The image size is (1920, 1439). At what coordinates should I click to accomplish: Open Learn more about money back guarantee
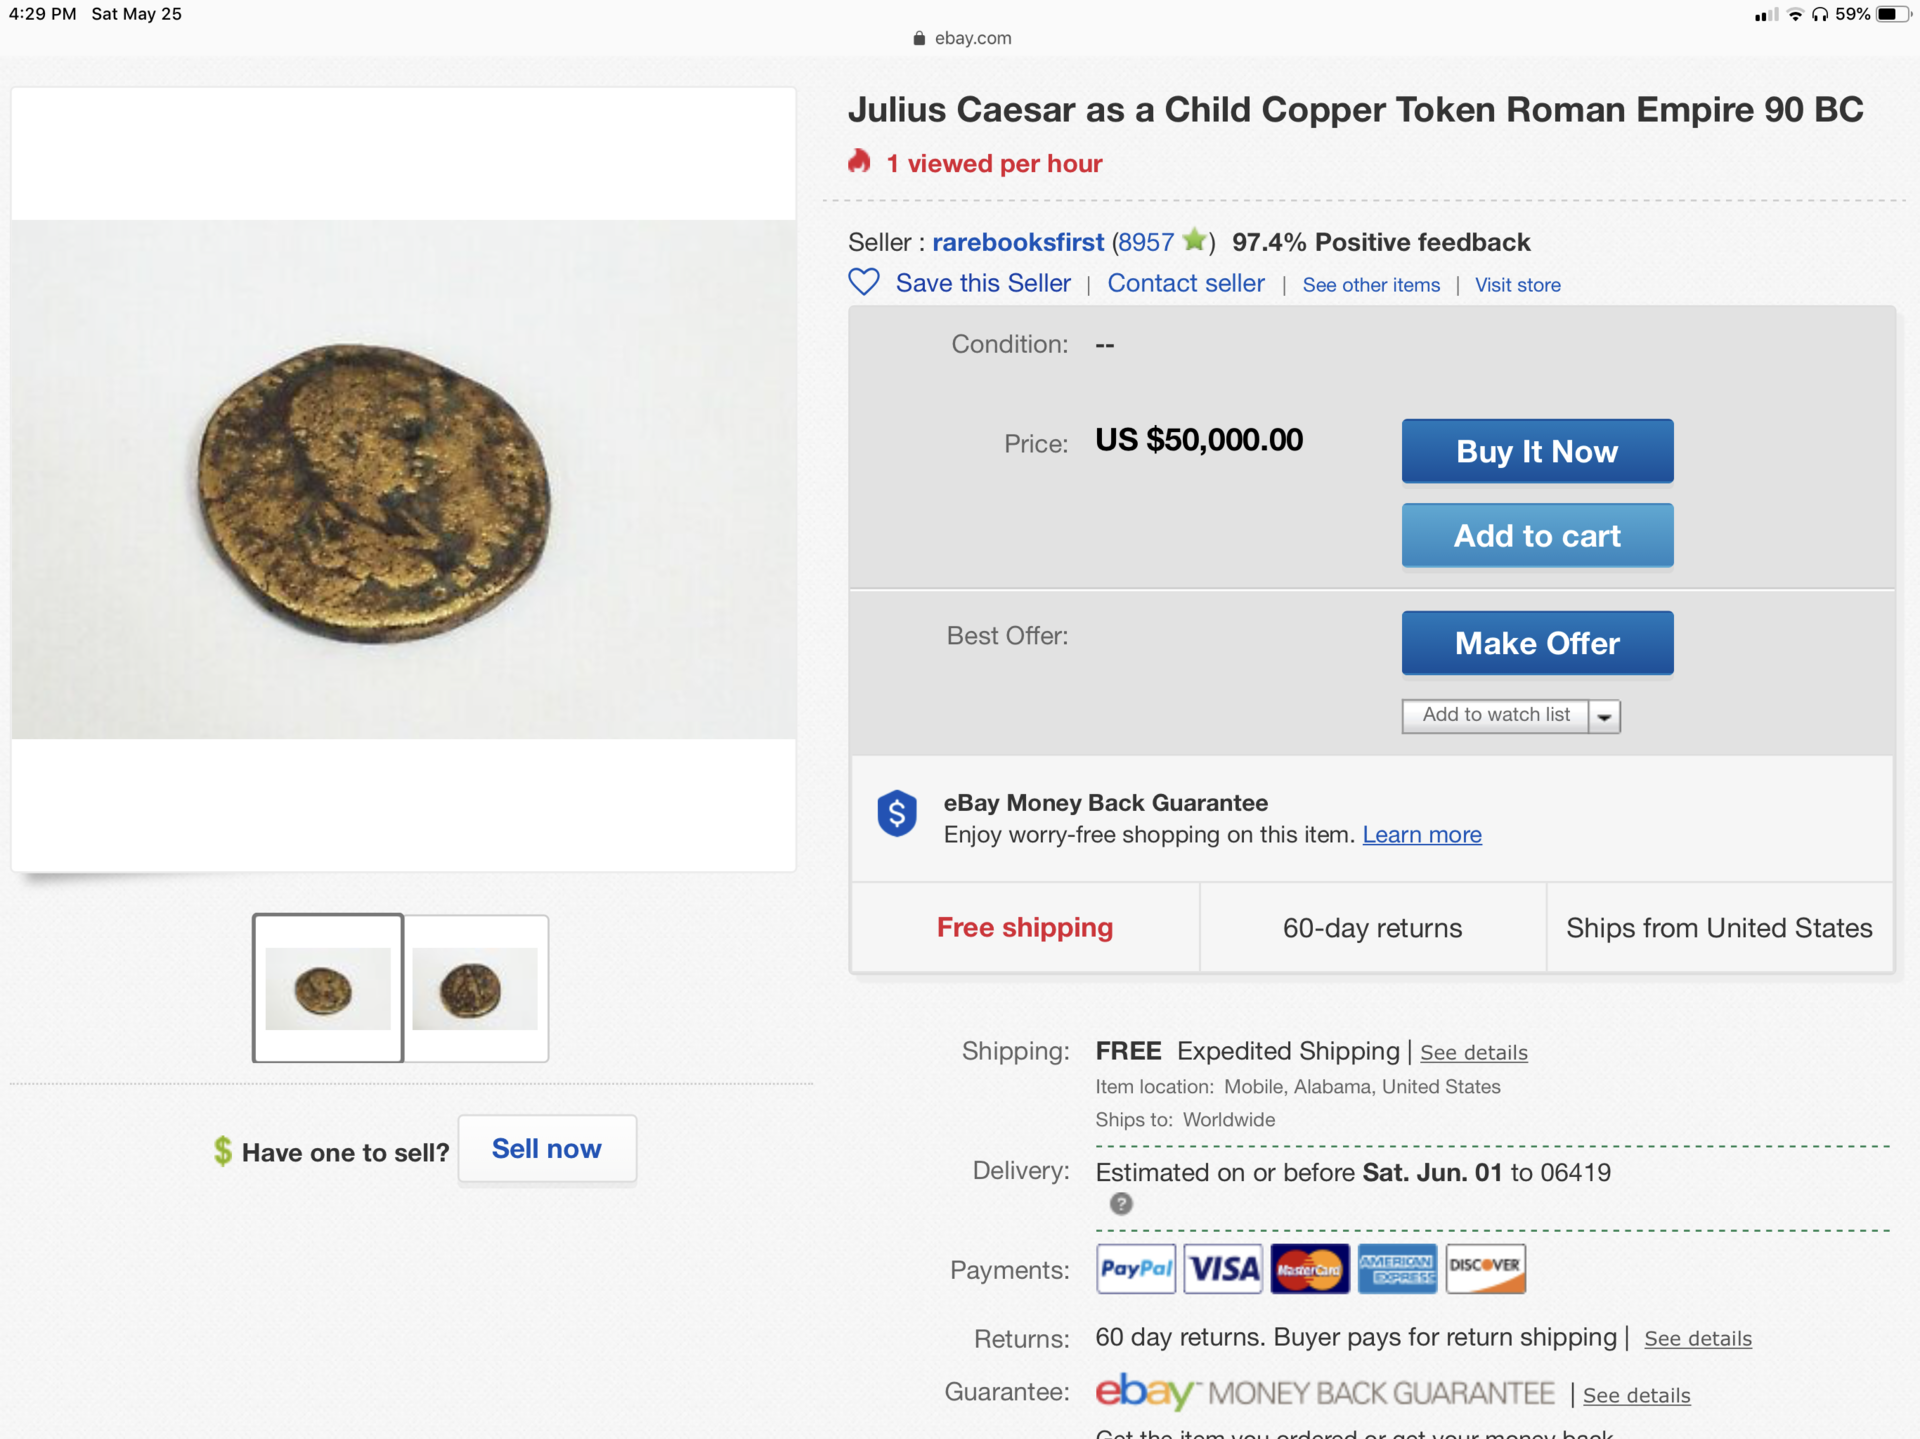pyautogui.click(x=1422, y=835)
